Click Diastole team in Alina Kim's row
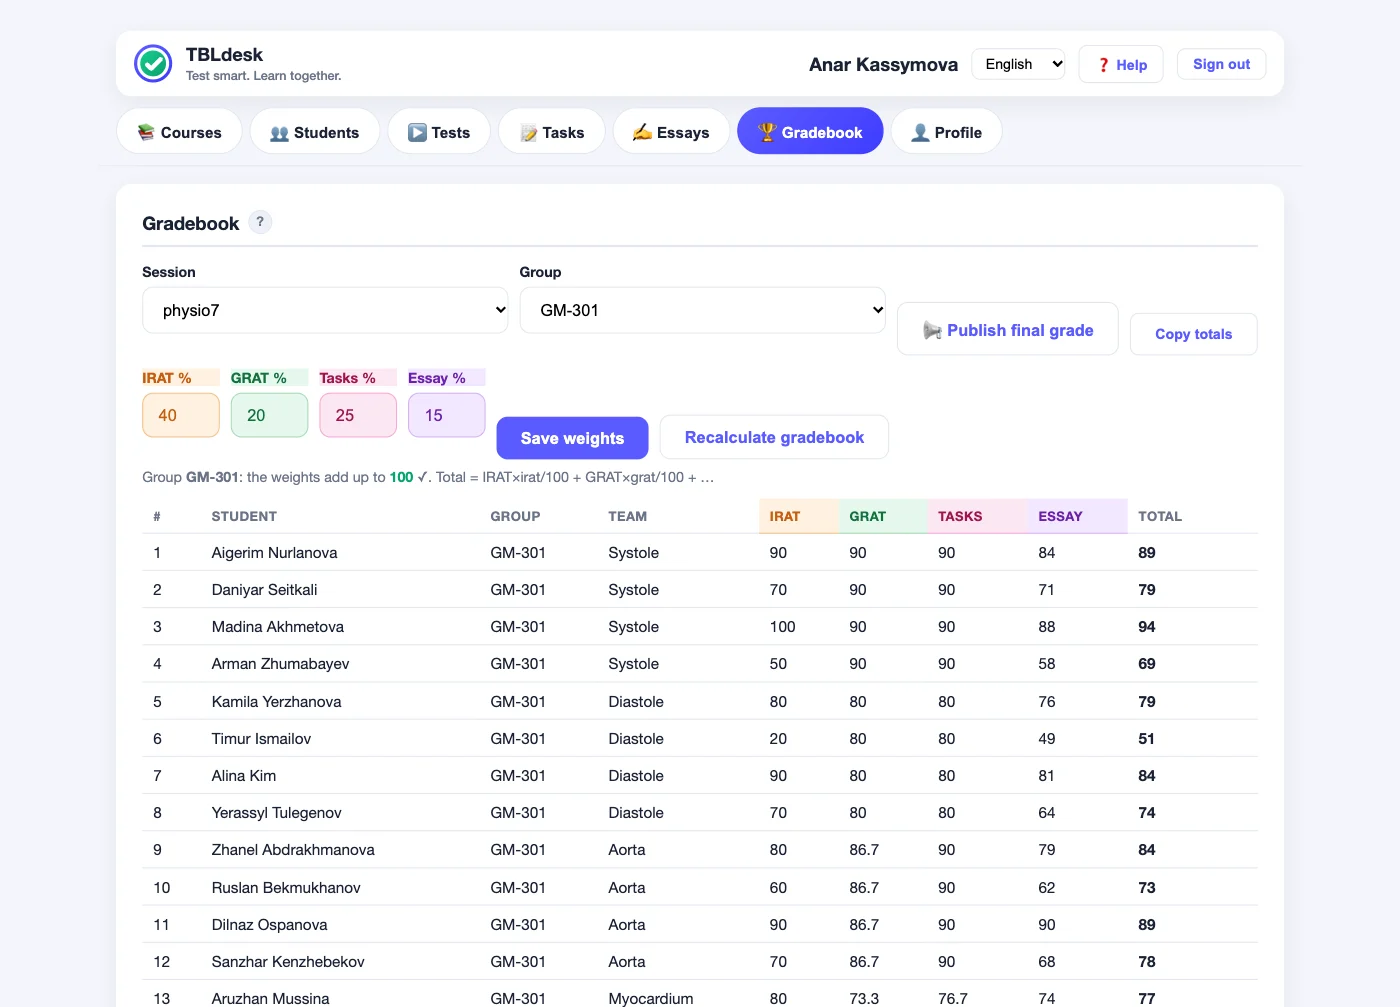Screen dimensions: 1400x1007 click(636, 776)
